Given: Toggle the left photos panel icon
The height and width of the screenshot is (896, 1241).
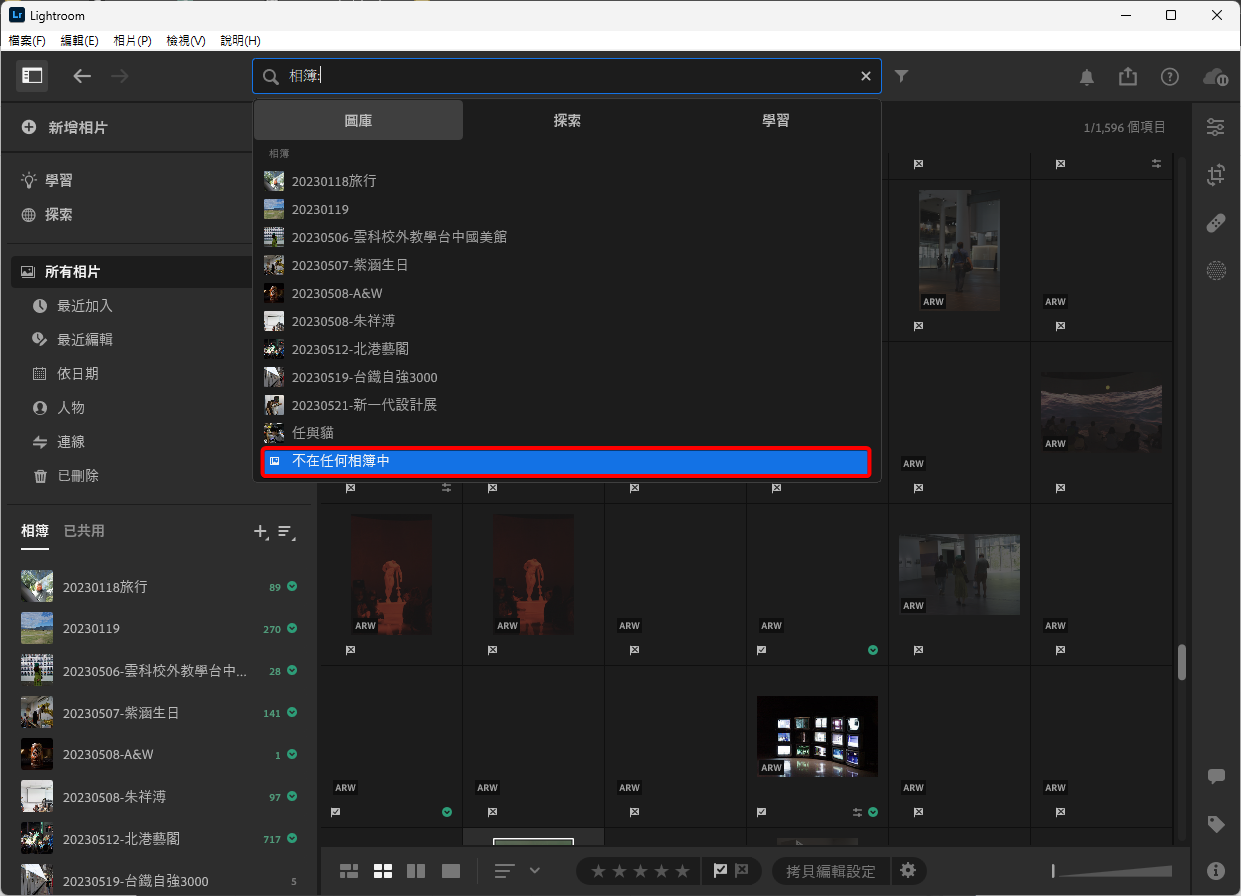Looking at the screenshot, I should (32, 76).
